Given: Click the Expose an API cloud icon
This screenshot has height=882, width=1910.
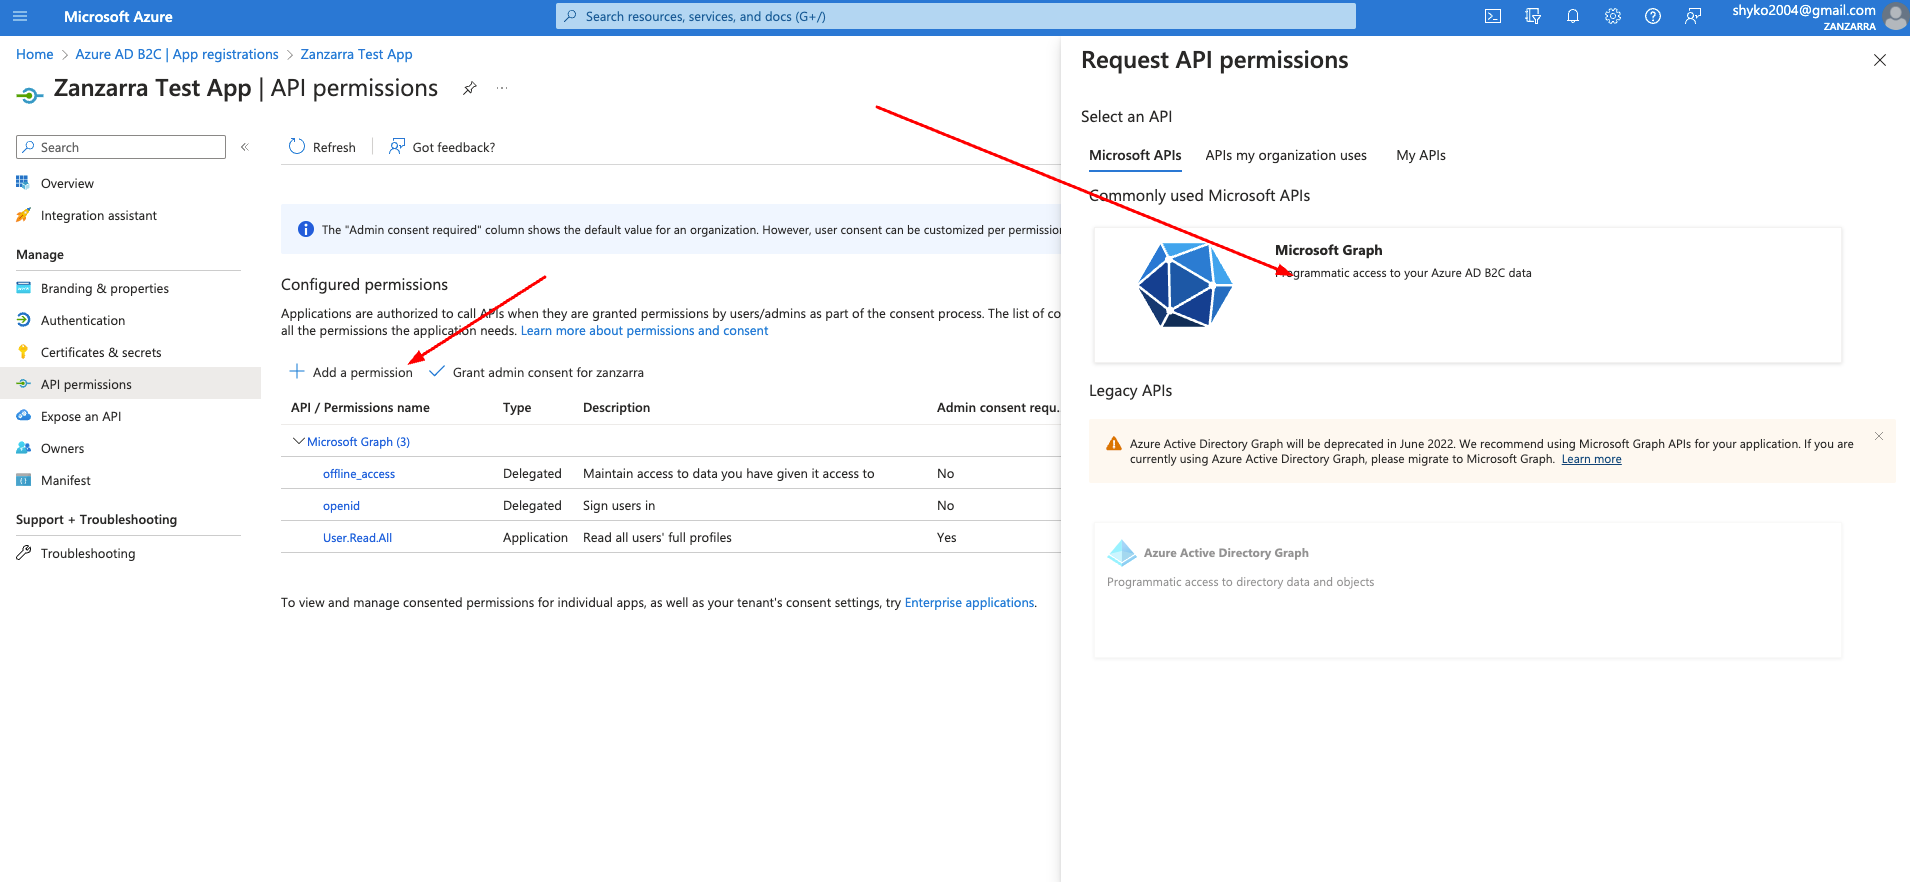Looking at the screenshot, I should [x=23, y=416].
